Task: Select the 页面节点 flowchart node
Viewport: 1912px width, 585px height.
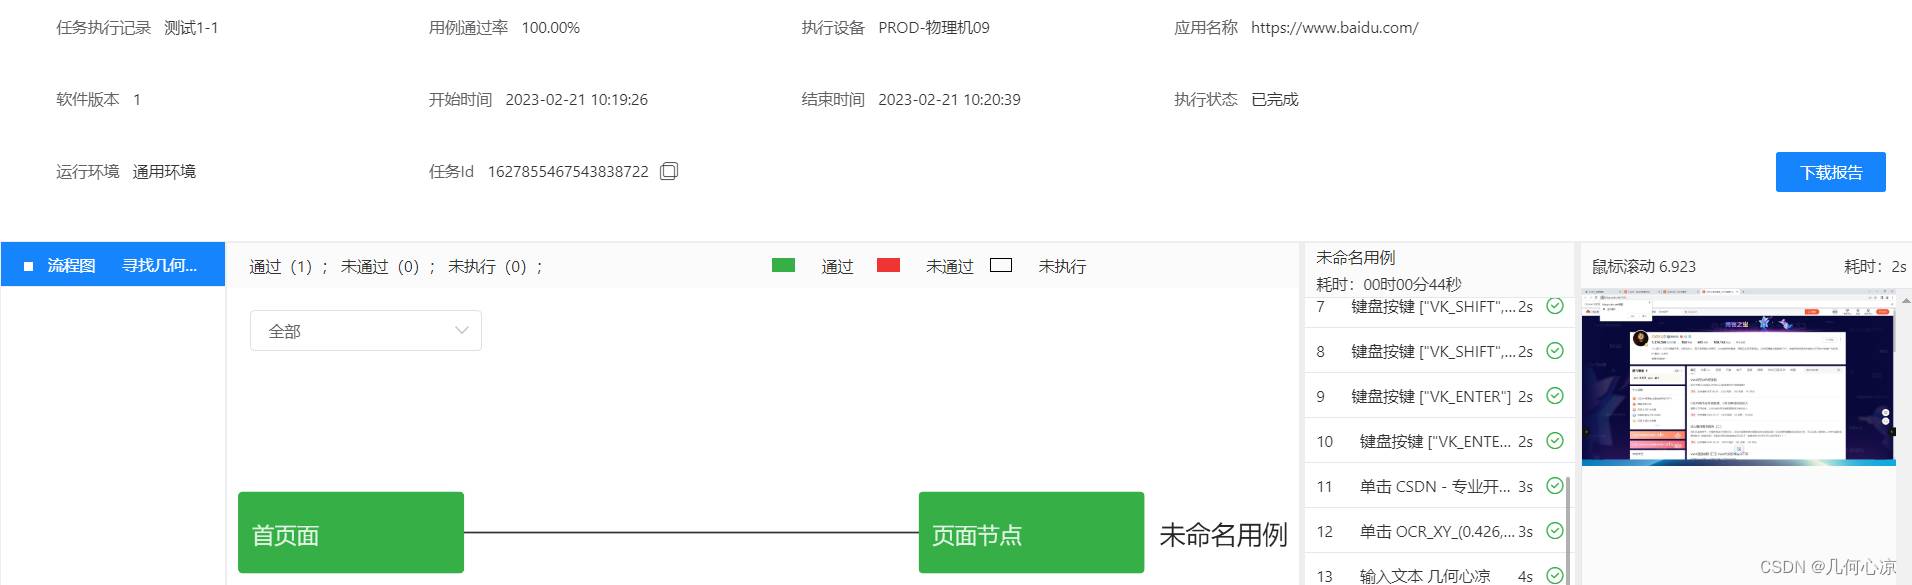Action: tap(1030, 533)
